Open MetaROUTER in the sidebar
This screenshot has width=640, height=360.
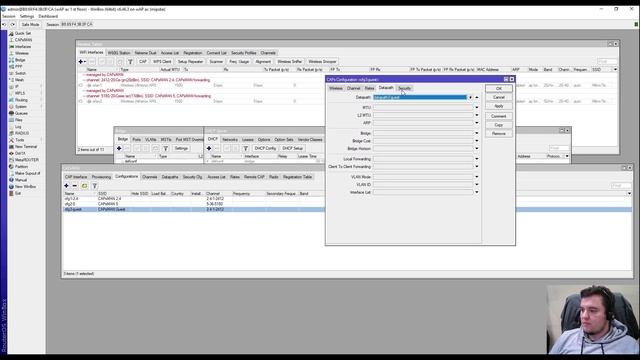pyautogui.click(x=27, y=160)
